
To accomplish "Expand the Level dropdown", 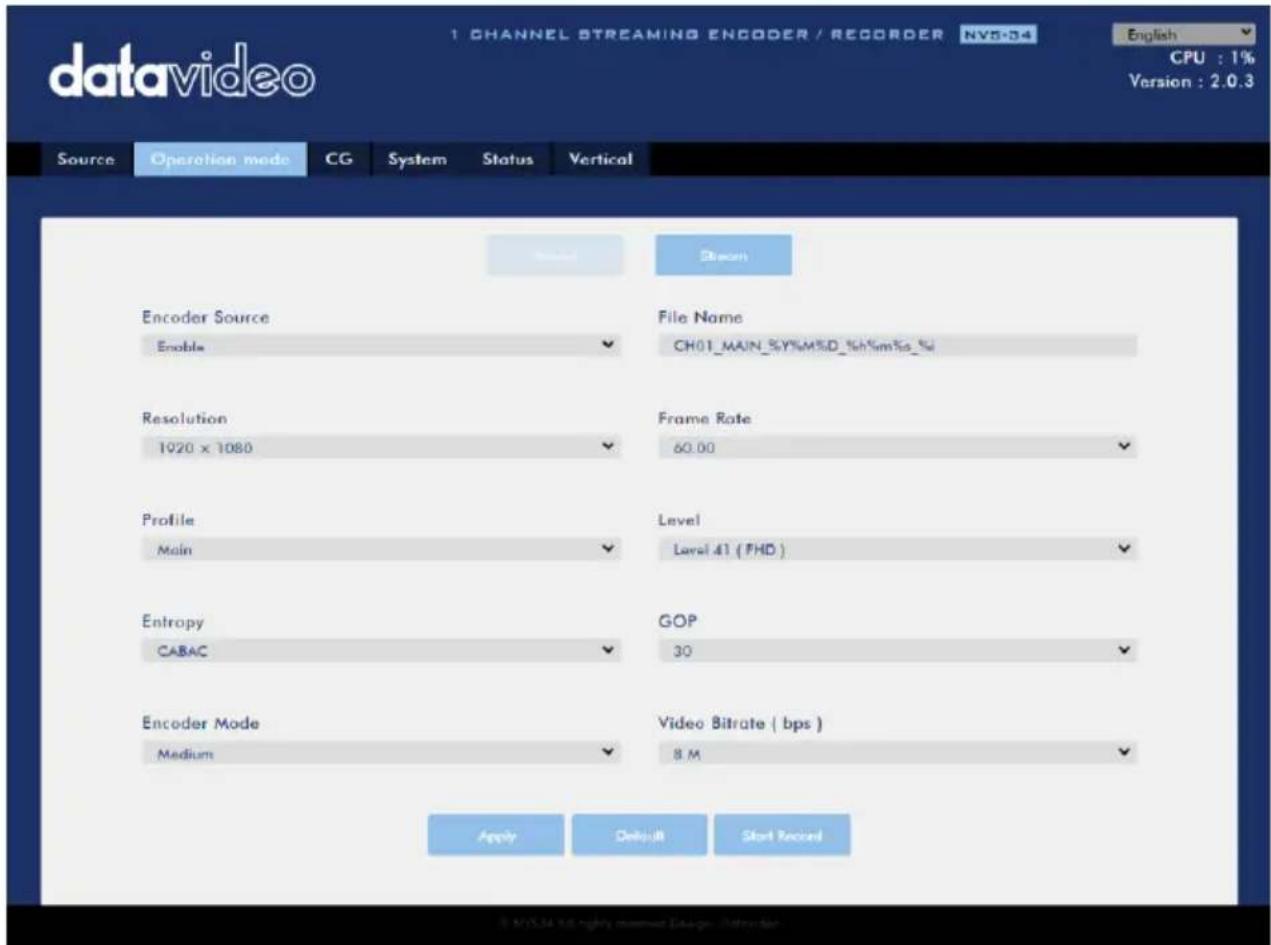I will pos(898,549).
